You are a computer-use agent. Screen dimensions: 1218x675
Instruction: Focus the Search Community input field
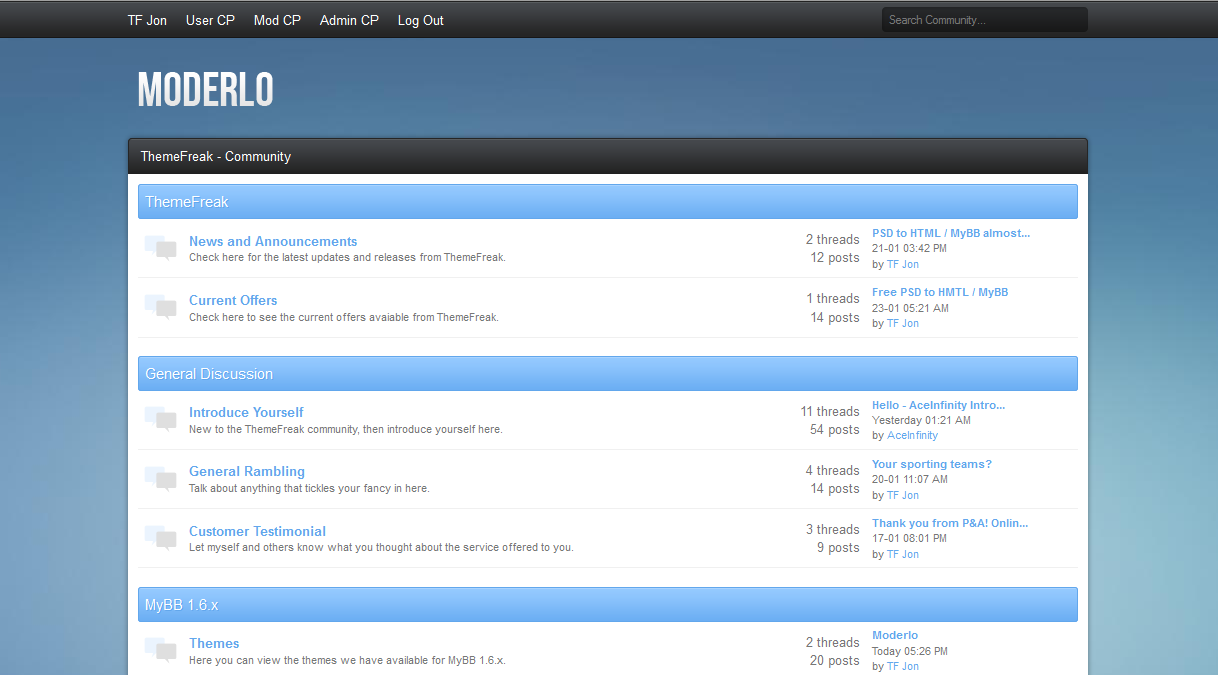[984, 20]
